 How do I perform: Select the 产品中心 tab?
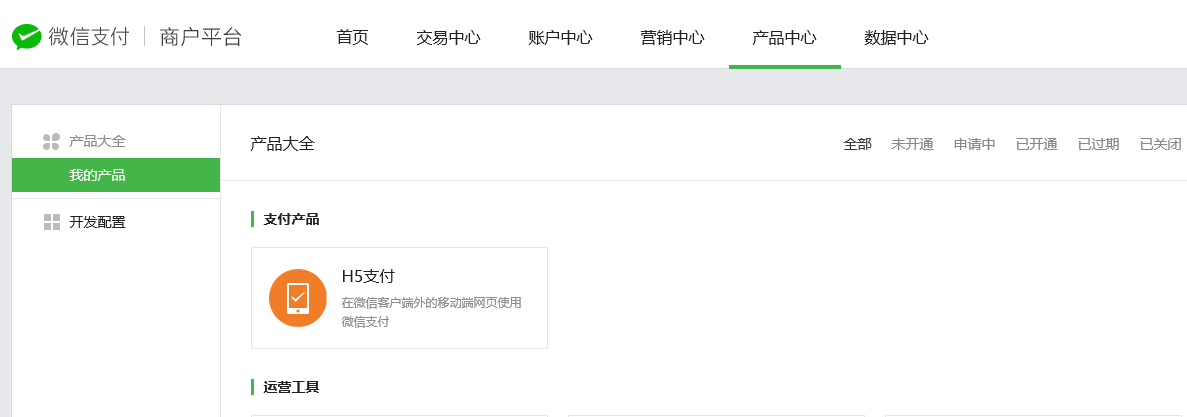point(784,38)
